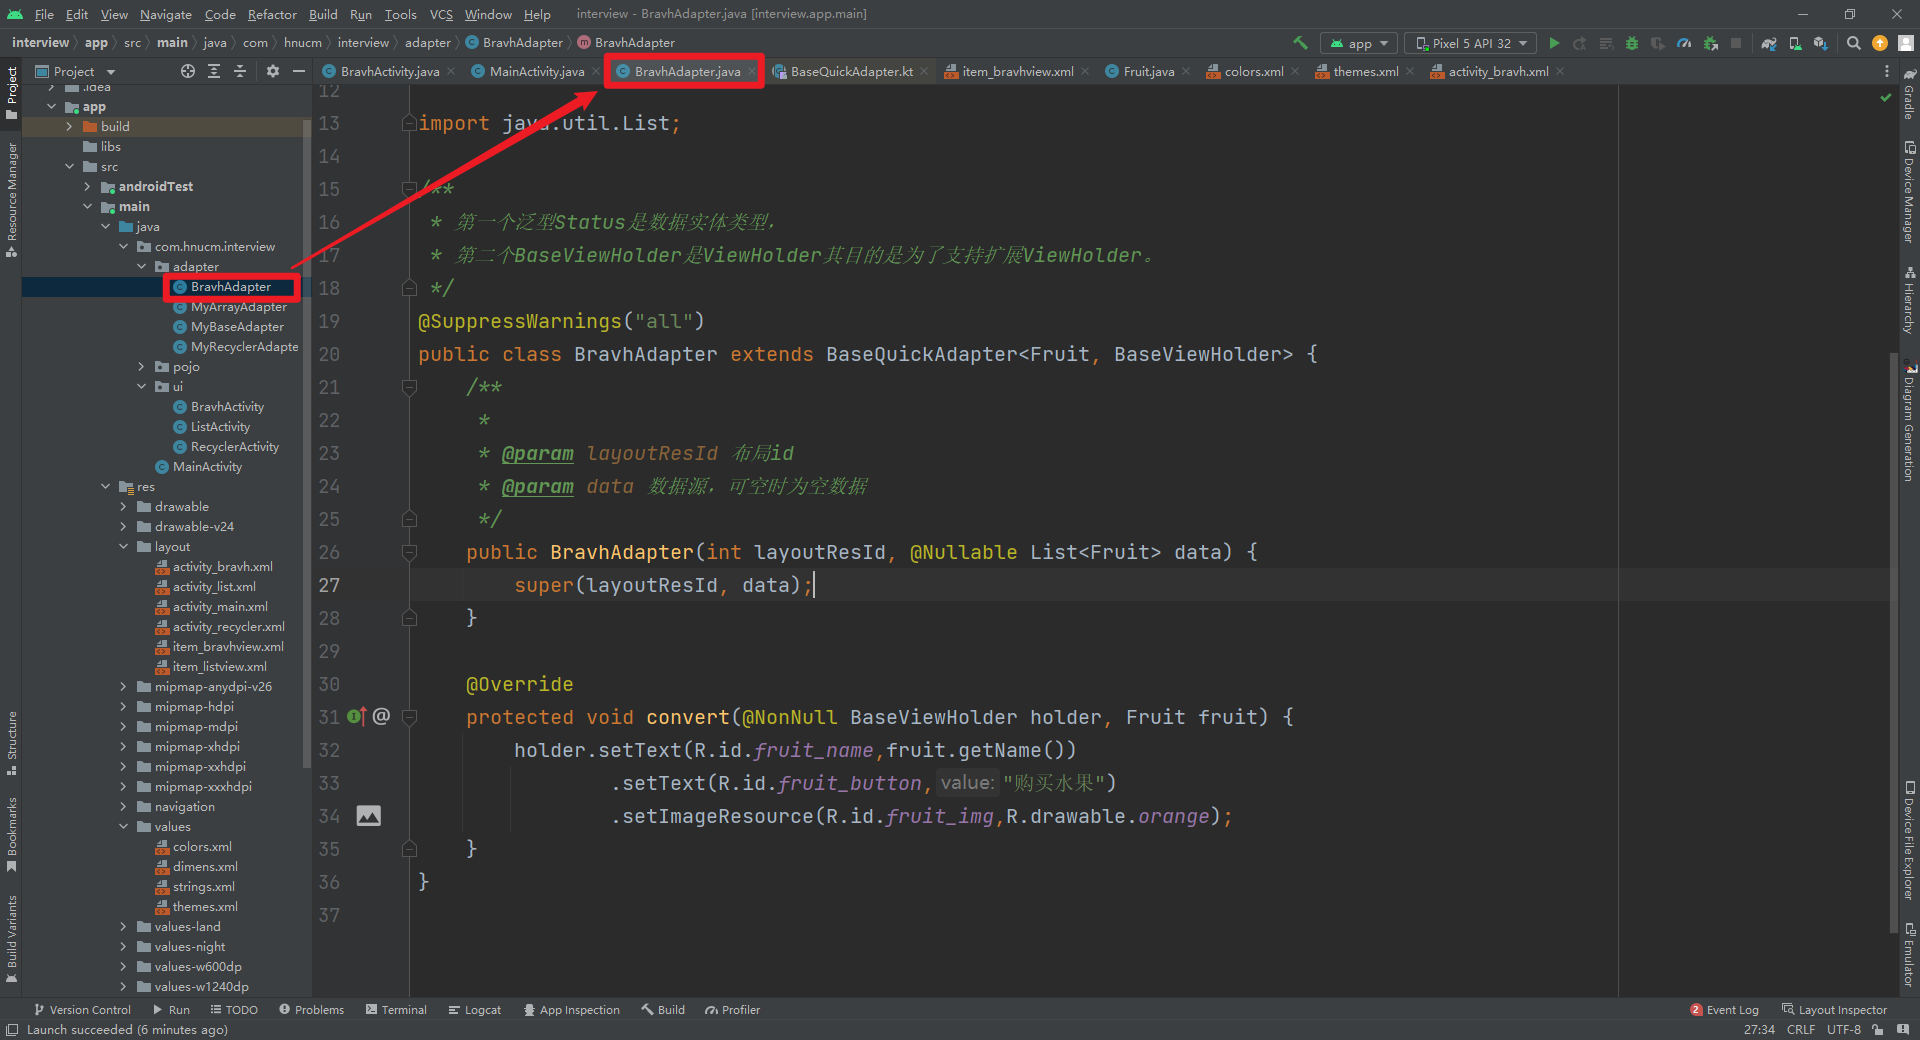Open activity_bravh.xml in project tree

[x=214, y=566]
